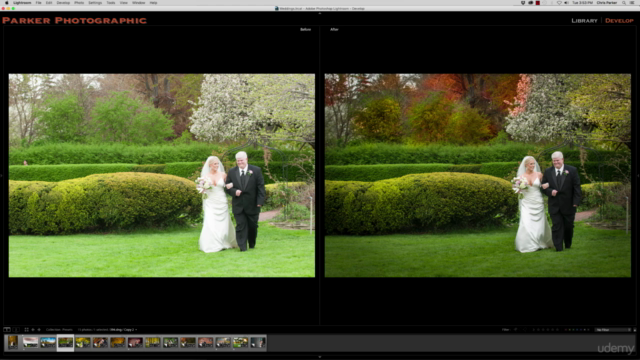Filter by red color label
Image resolution: width=640 pixels, height=360 pixels.
(x=566, y=330)
